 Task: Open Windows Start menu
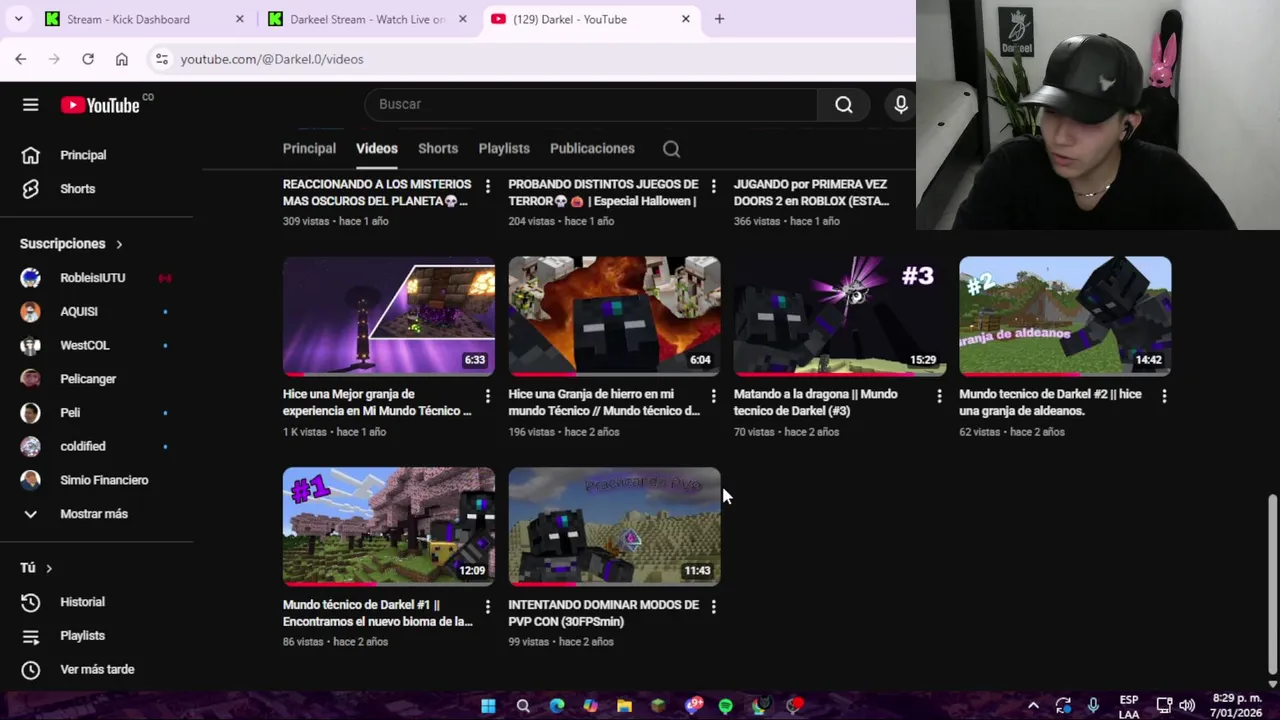pos(488,706)
